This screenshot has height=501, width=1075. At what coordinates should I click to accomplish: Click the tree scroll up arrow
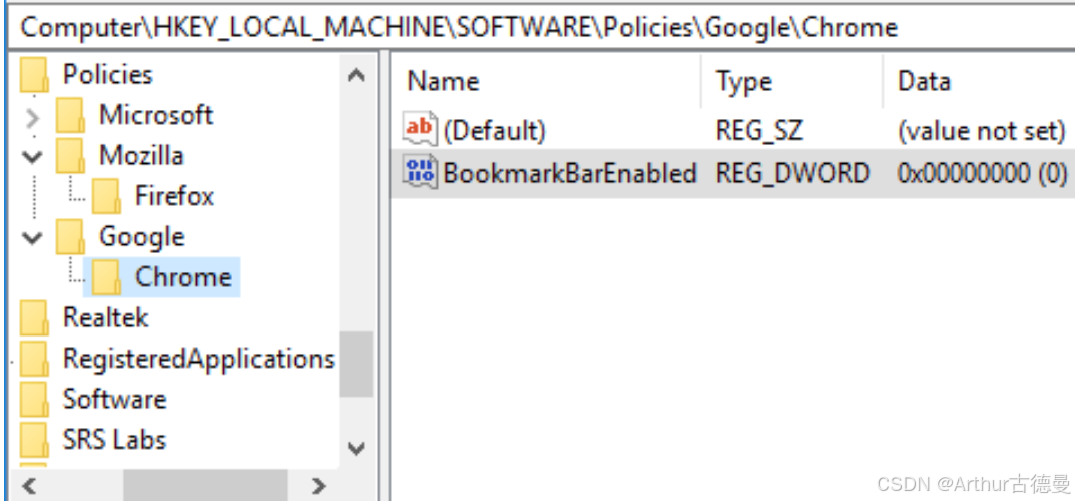point(356,75)
